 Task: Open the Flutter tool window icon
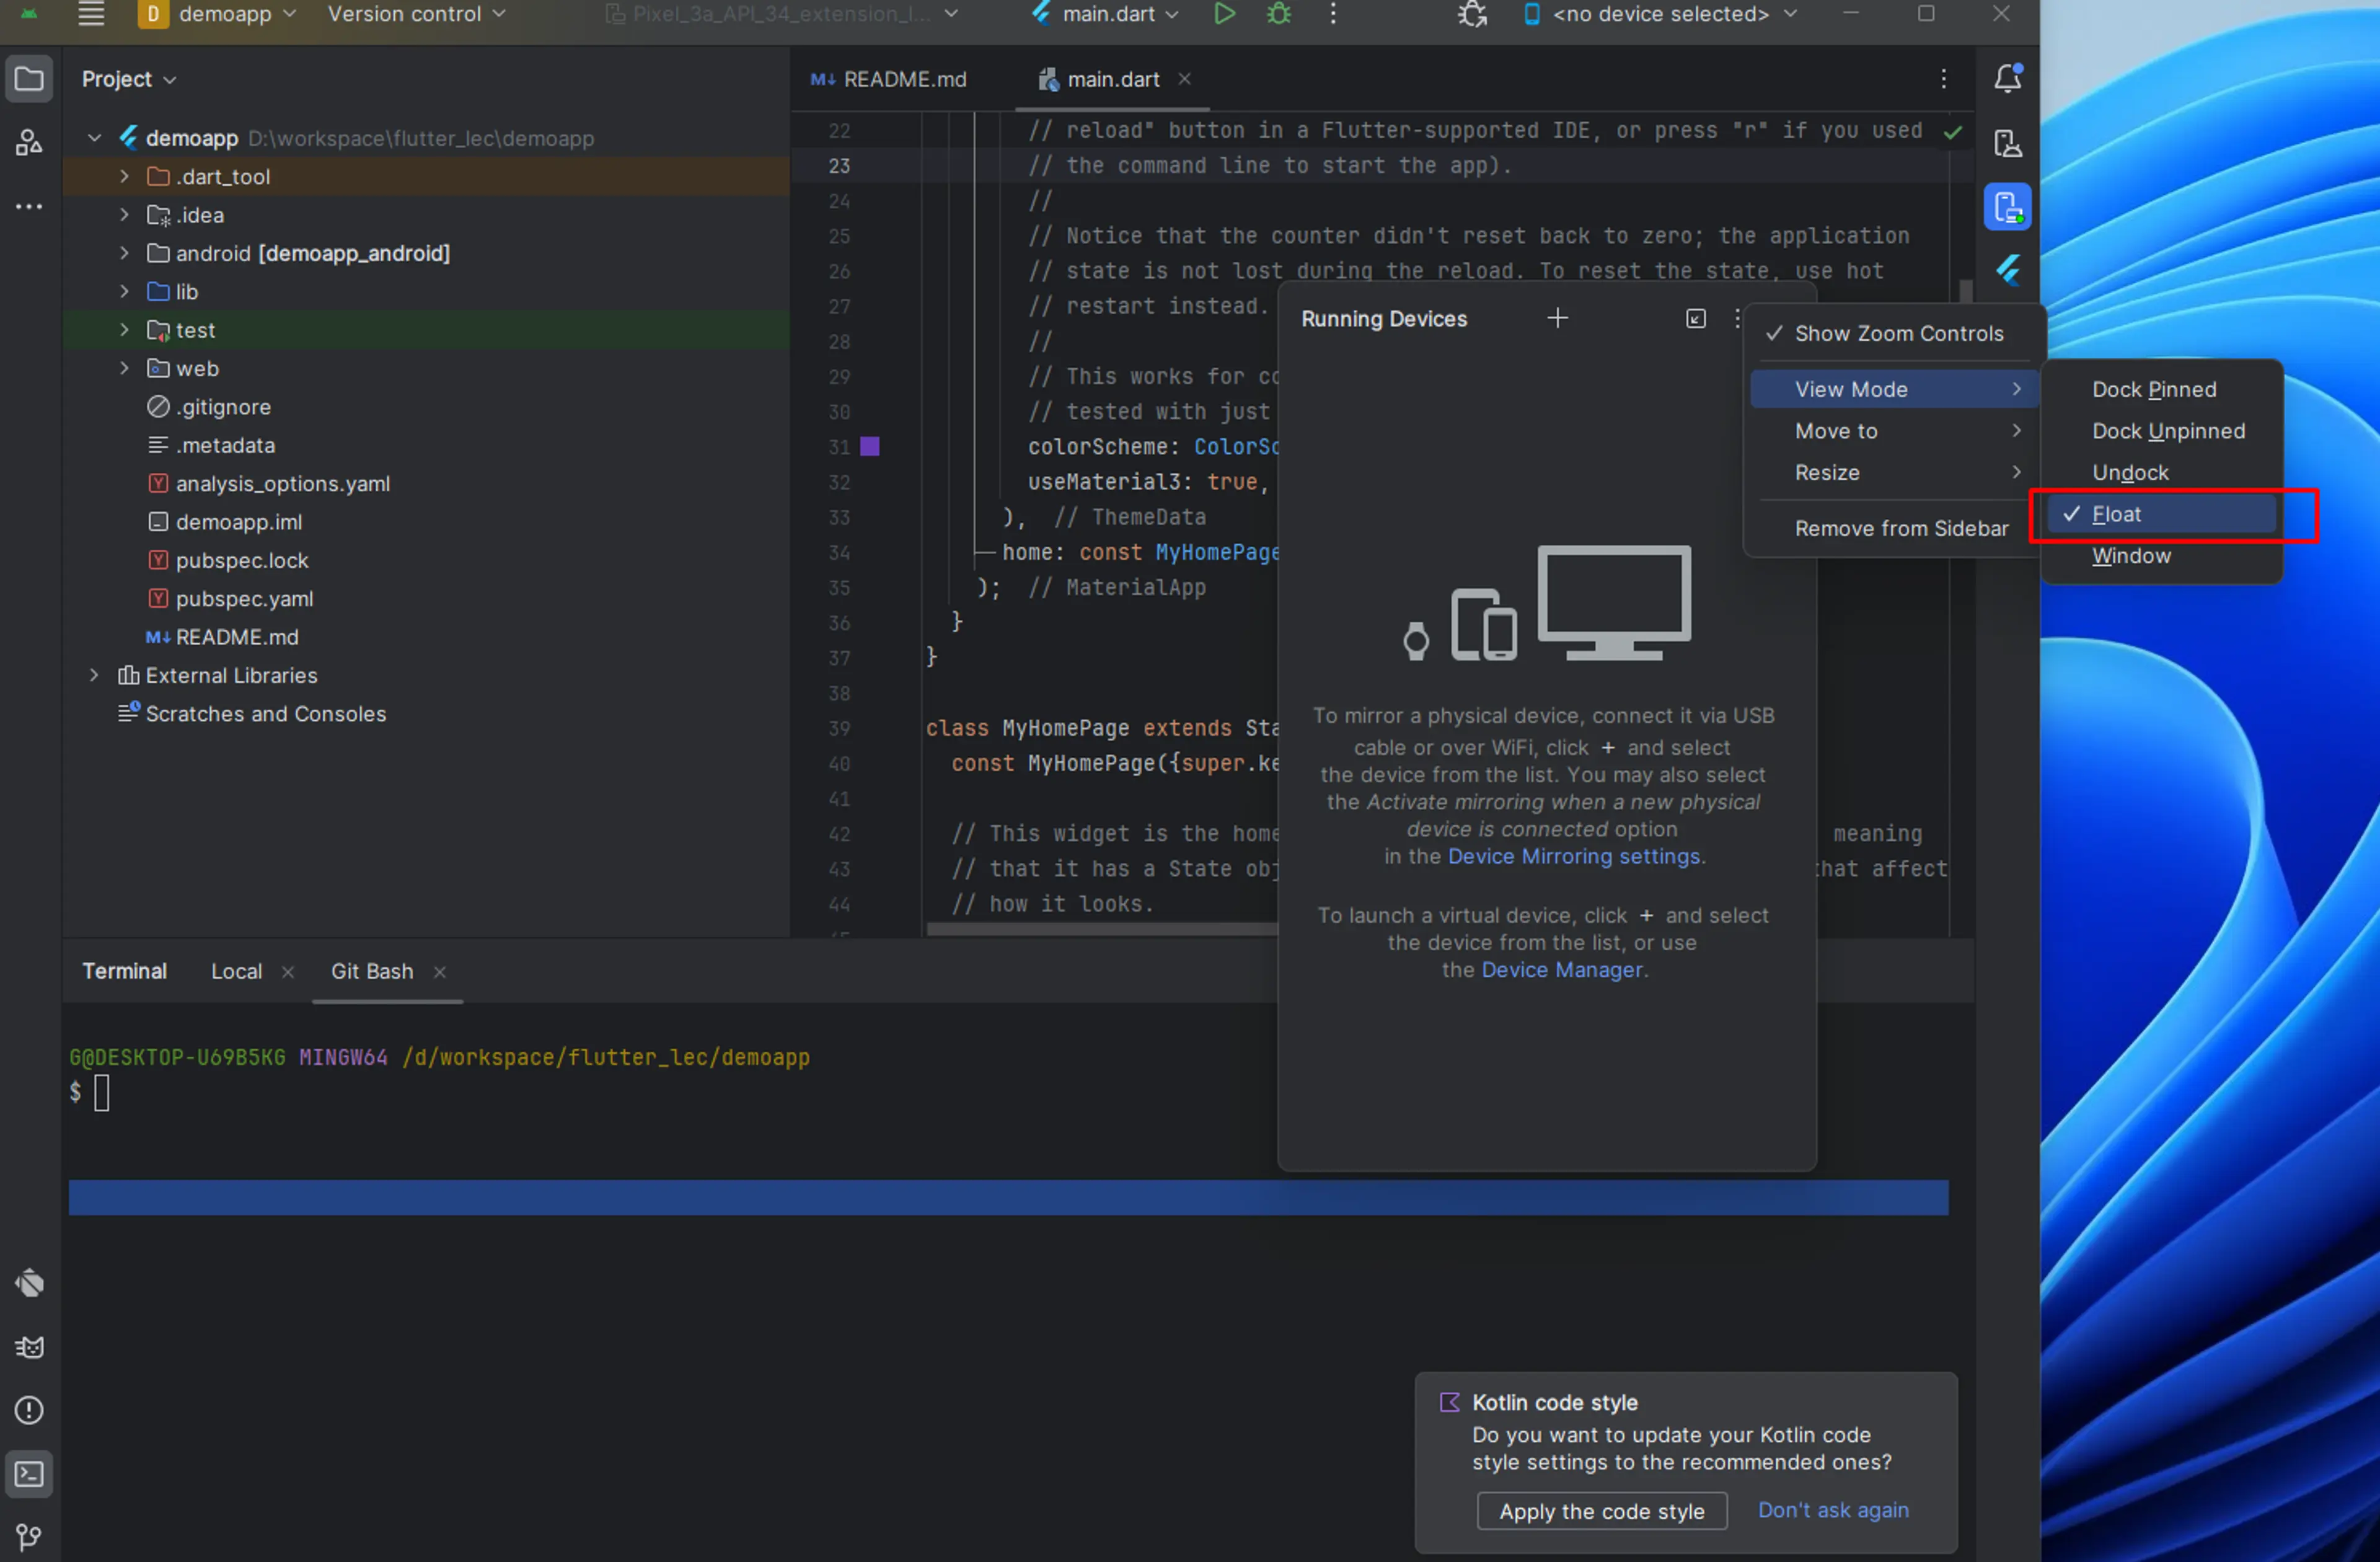[x=2008, y=271]
